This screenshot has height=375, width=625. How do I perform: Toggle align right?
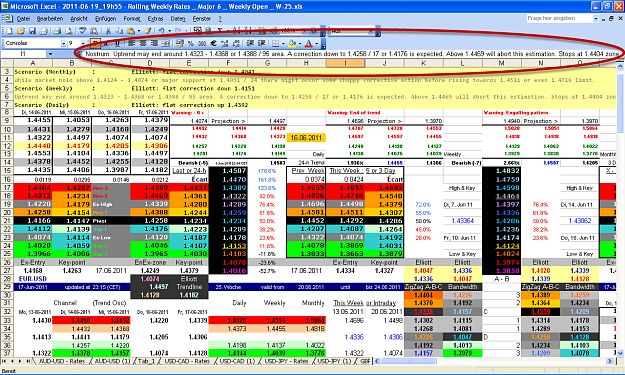coord(154,43)
